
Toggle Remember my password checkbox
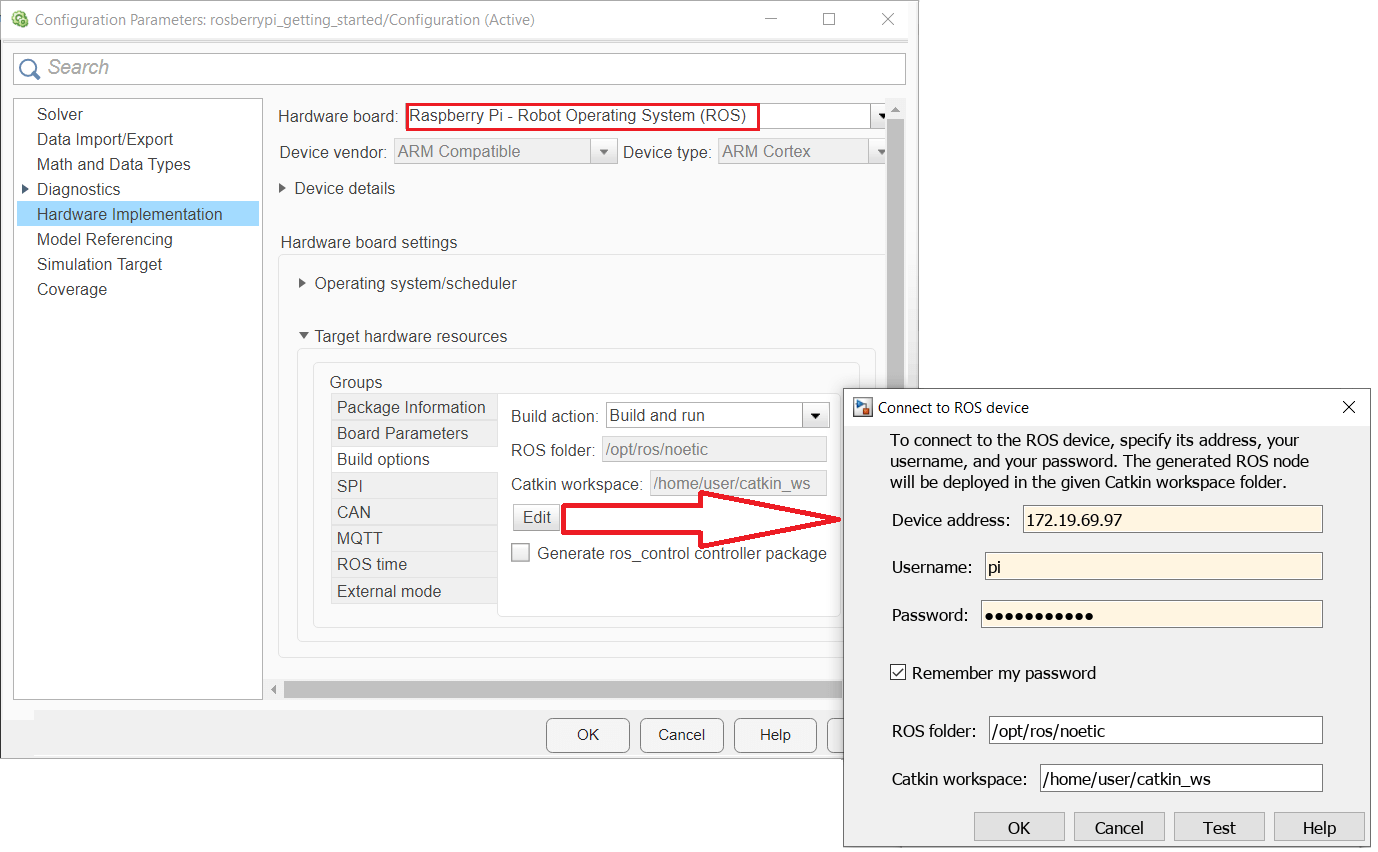pos(898,673)
